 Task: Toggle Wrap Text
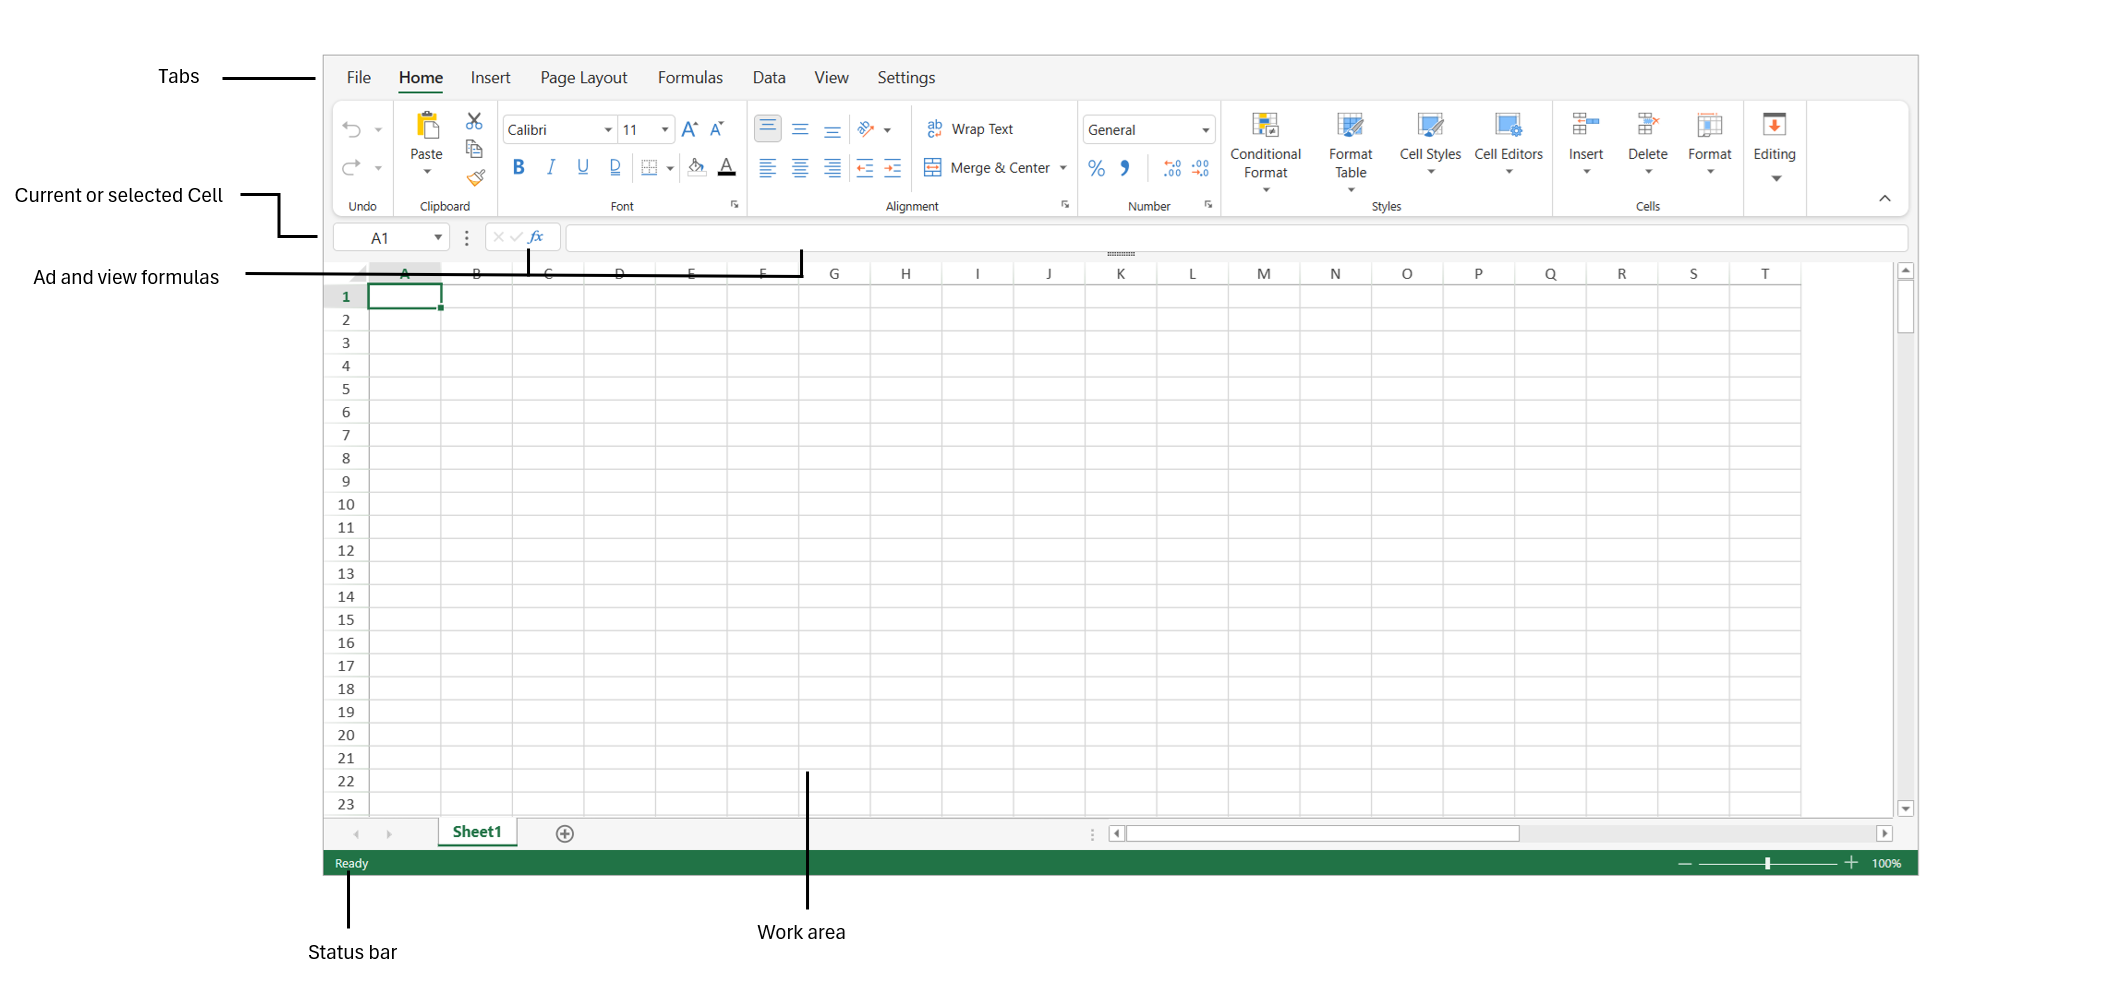click(970, 129)
